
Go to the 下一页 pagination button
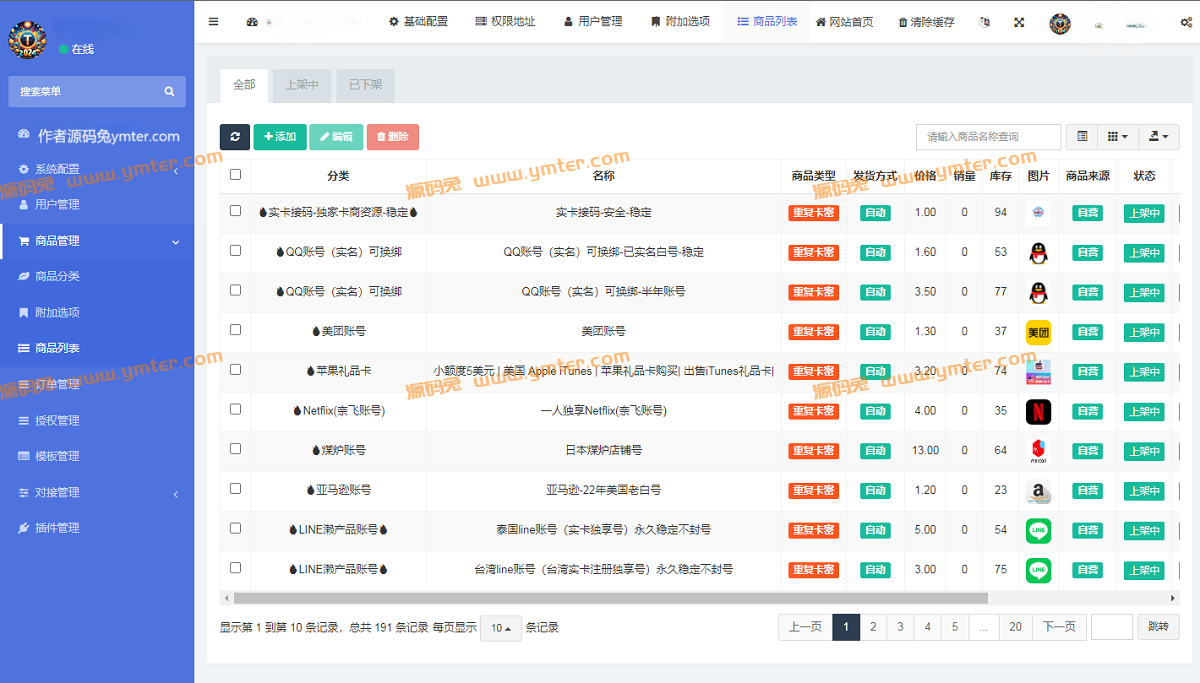pos(1059,627)
